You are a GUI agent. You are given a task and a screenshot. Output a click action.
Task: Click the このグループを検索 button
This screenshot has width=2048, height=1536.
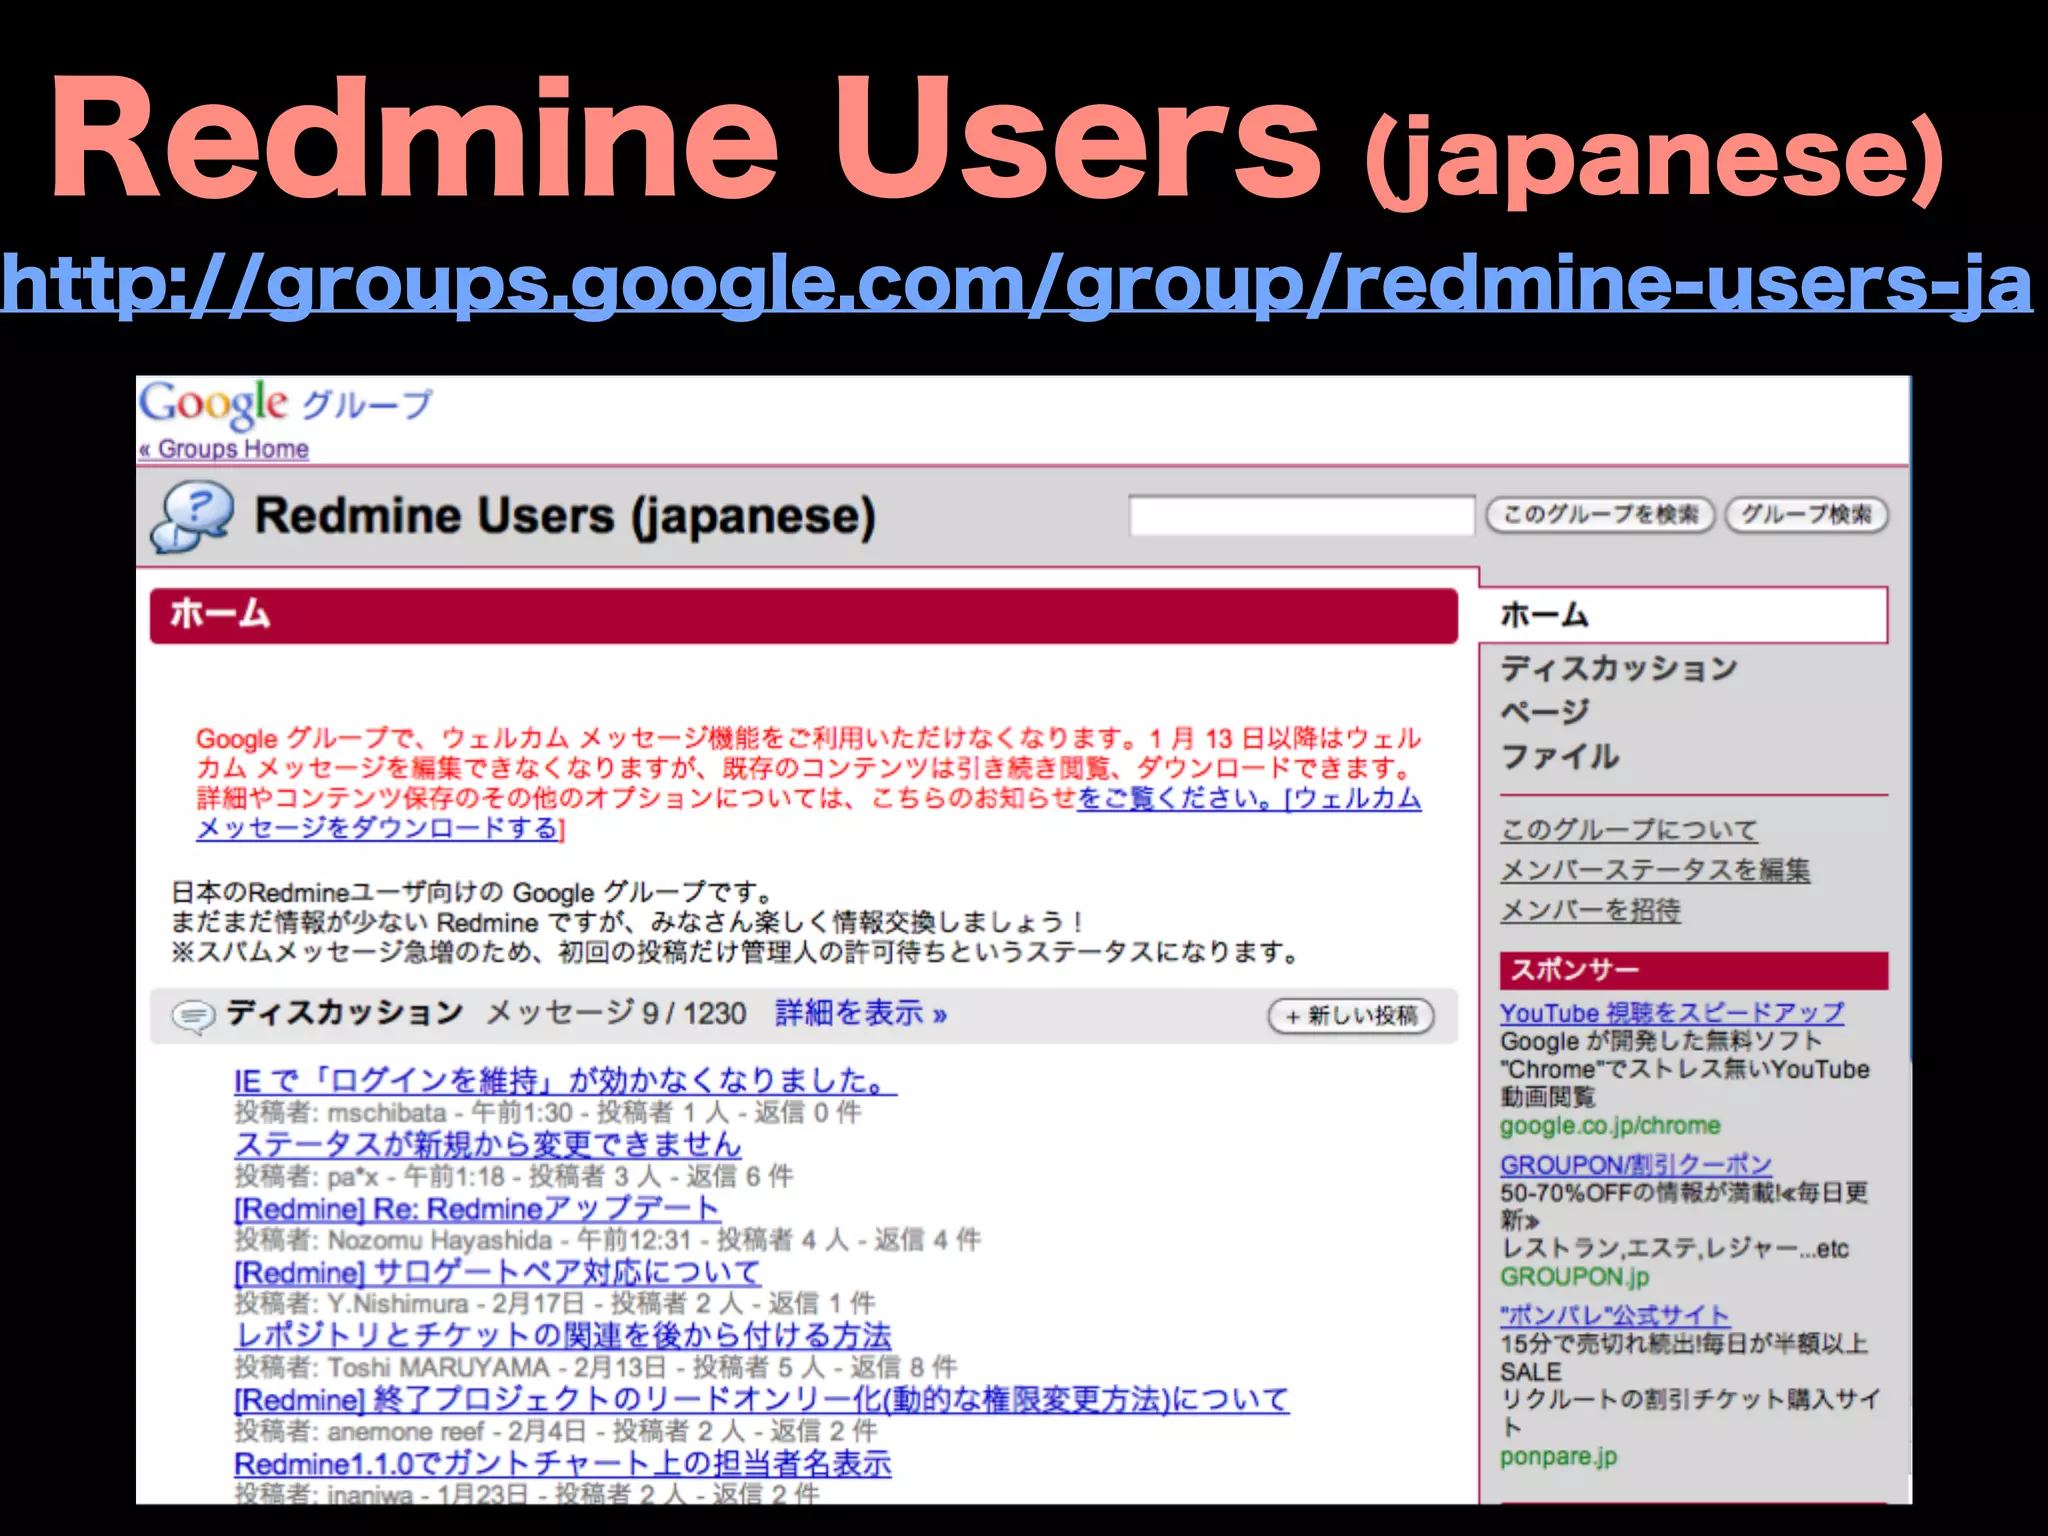click(1601, 515)
